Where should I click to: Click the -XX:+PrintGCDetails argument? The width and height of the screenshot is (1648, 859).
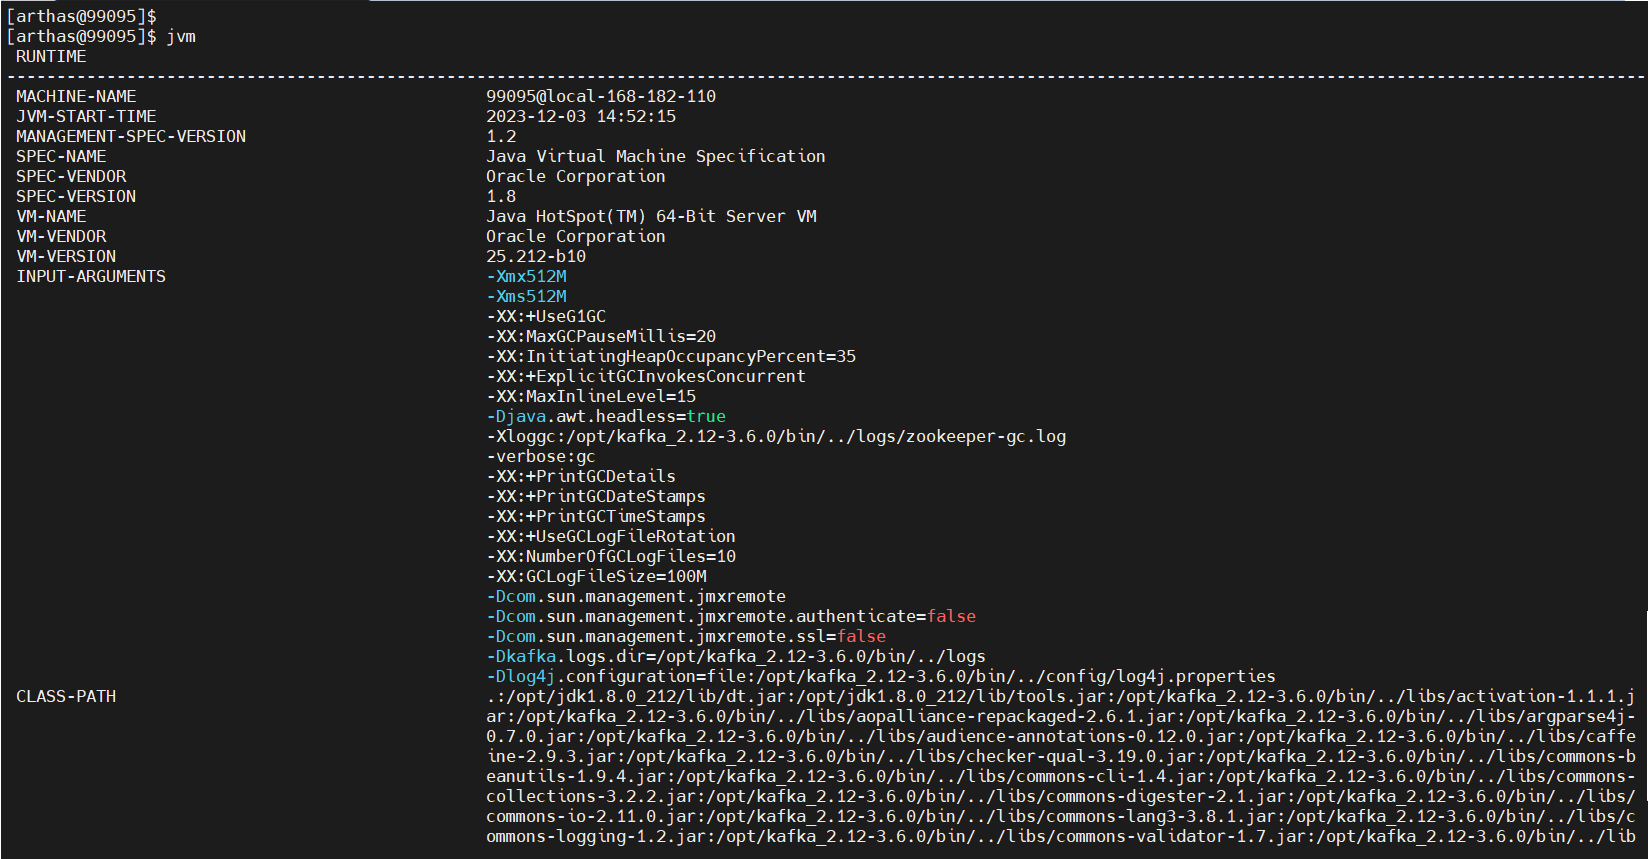581,477
